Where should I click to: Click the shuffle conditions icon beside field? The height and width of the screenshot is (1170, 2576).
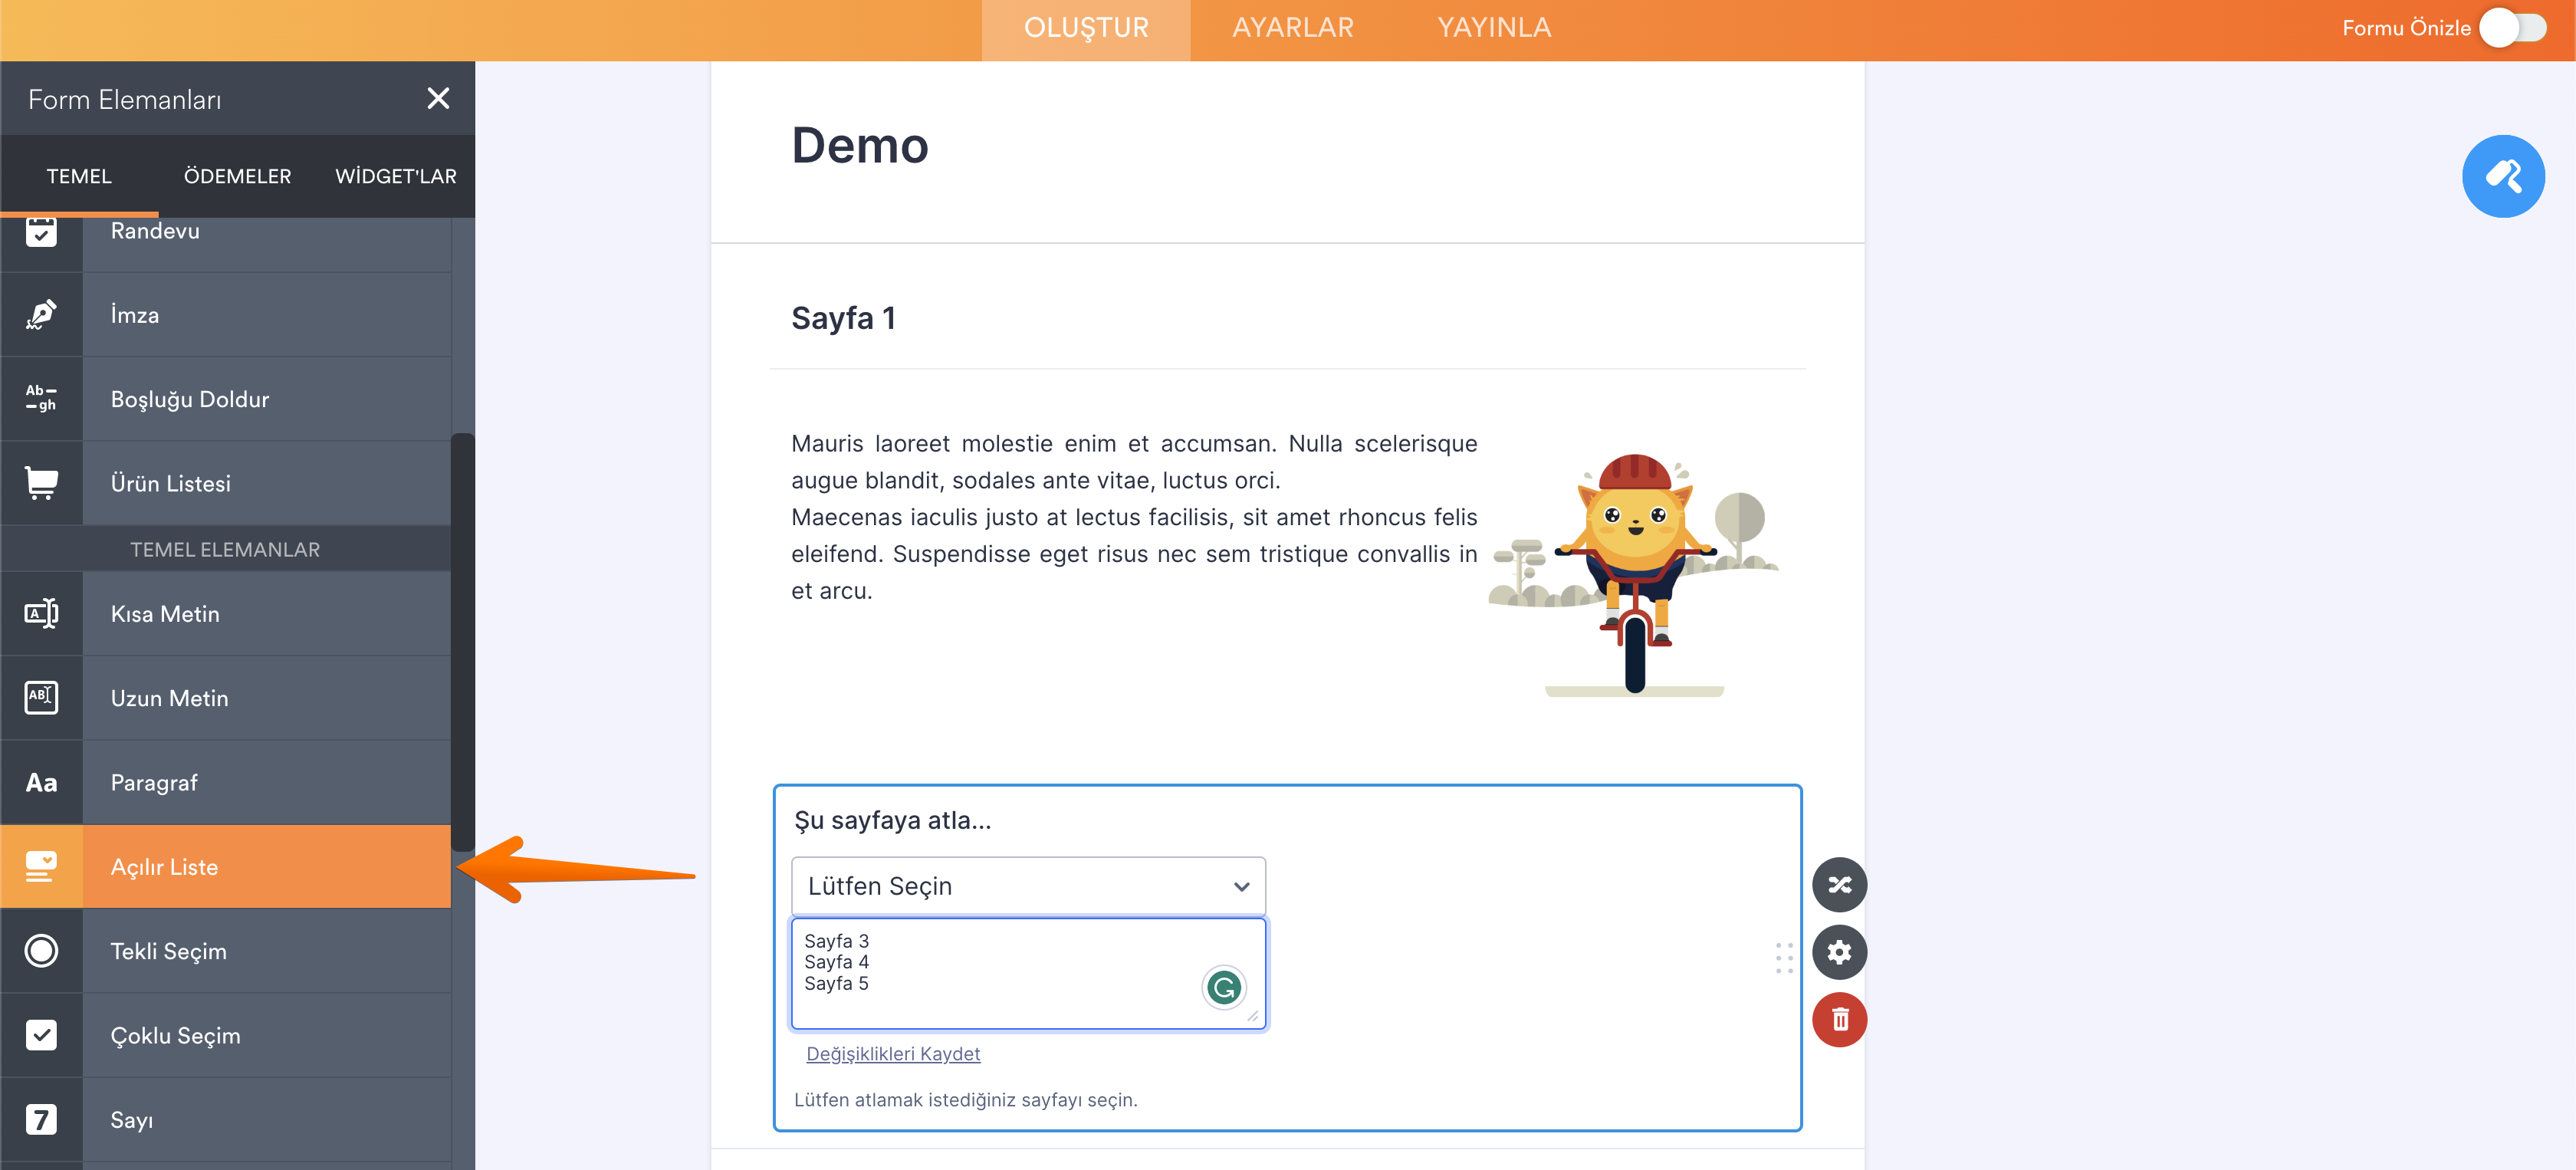[1839, 884]
